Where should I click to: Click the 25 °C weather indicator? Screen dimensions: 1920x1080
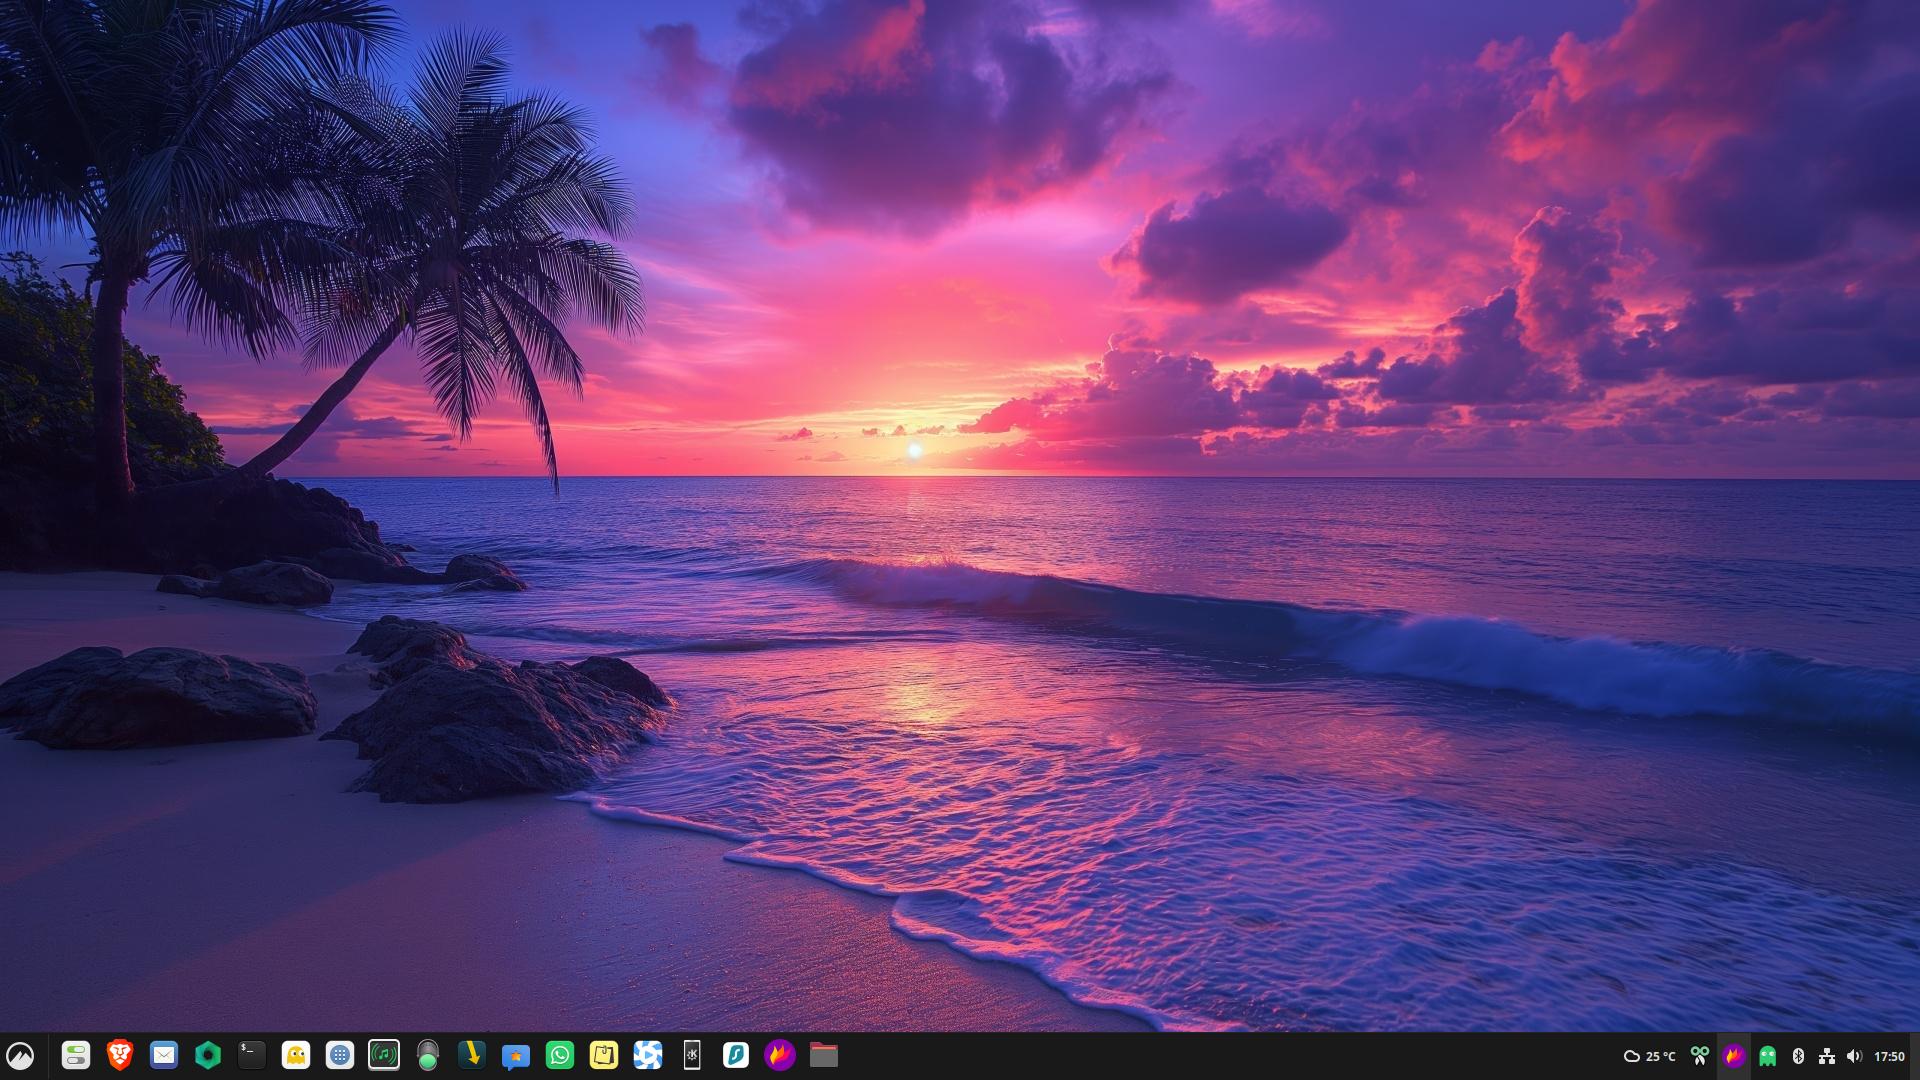(1649, 1056)
